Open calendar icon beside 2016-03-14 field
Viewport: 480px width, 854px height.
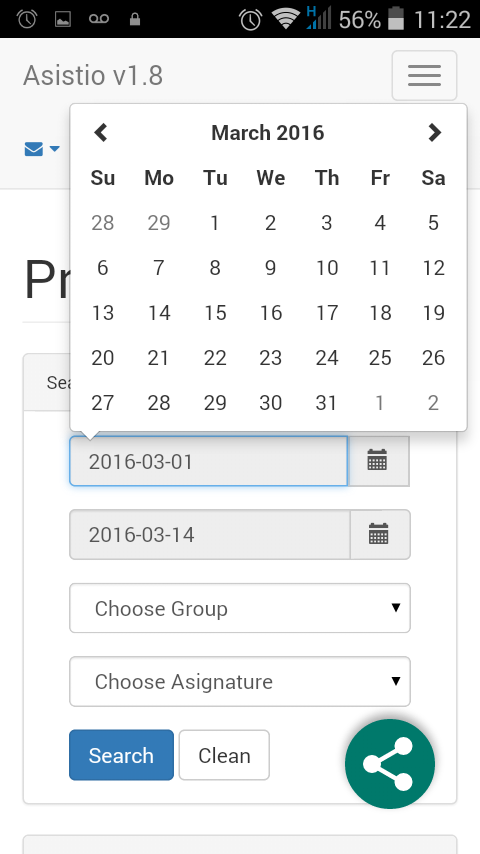click(379, 534)
